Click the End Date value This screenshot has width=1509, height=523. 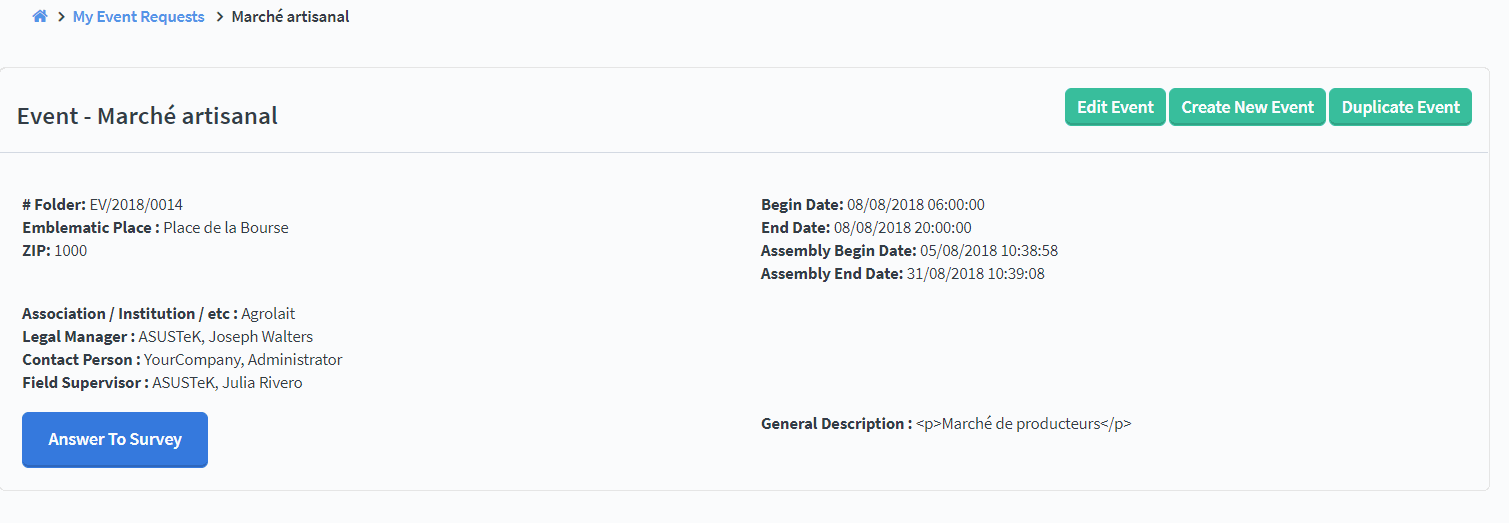click(x=904, y=228)
